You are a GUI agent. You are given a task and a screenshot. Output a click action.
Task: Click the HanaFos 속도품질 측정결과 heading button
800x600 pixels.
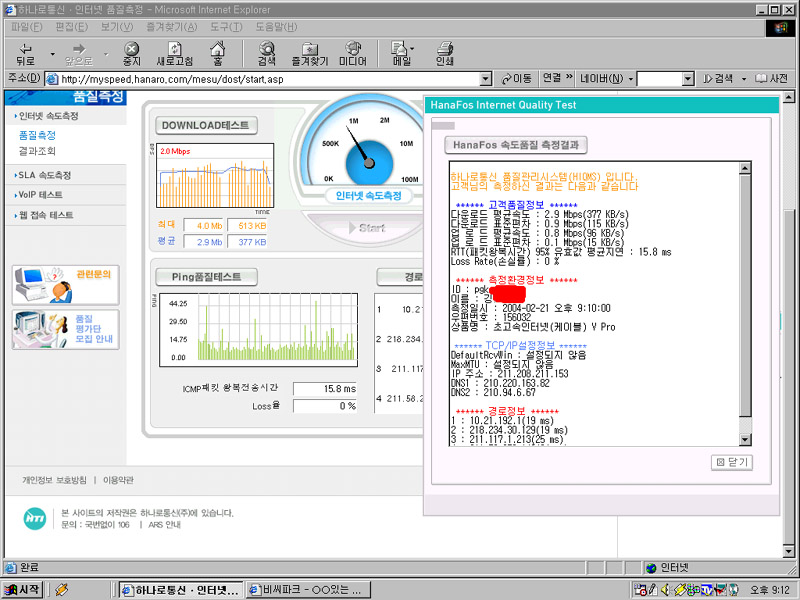coord(516,145)
